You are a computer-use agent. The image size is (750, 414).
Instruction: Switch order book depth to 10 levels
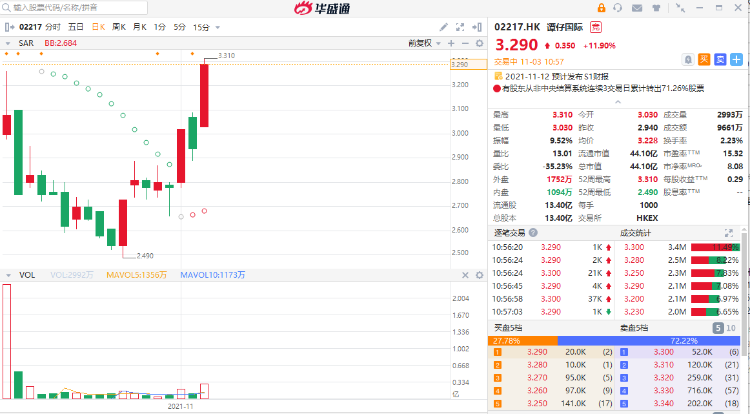731,328
